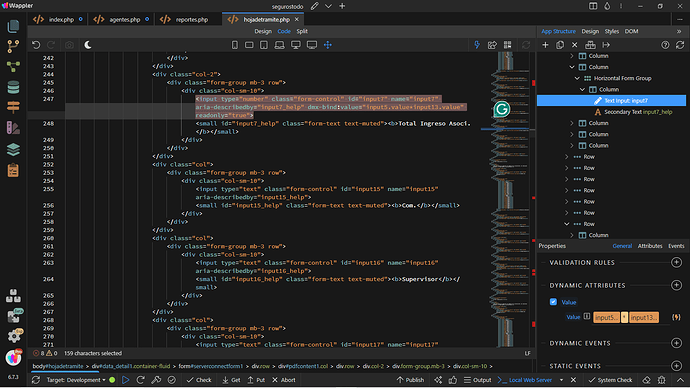Click the System Check button
This screenshot has width=690, height=388.
click(610, 380)
